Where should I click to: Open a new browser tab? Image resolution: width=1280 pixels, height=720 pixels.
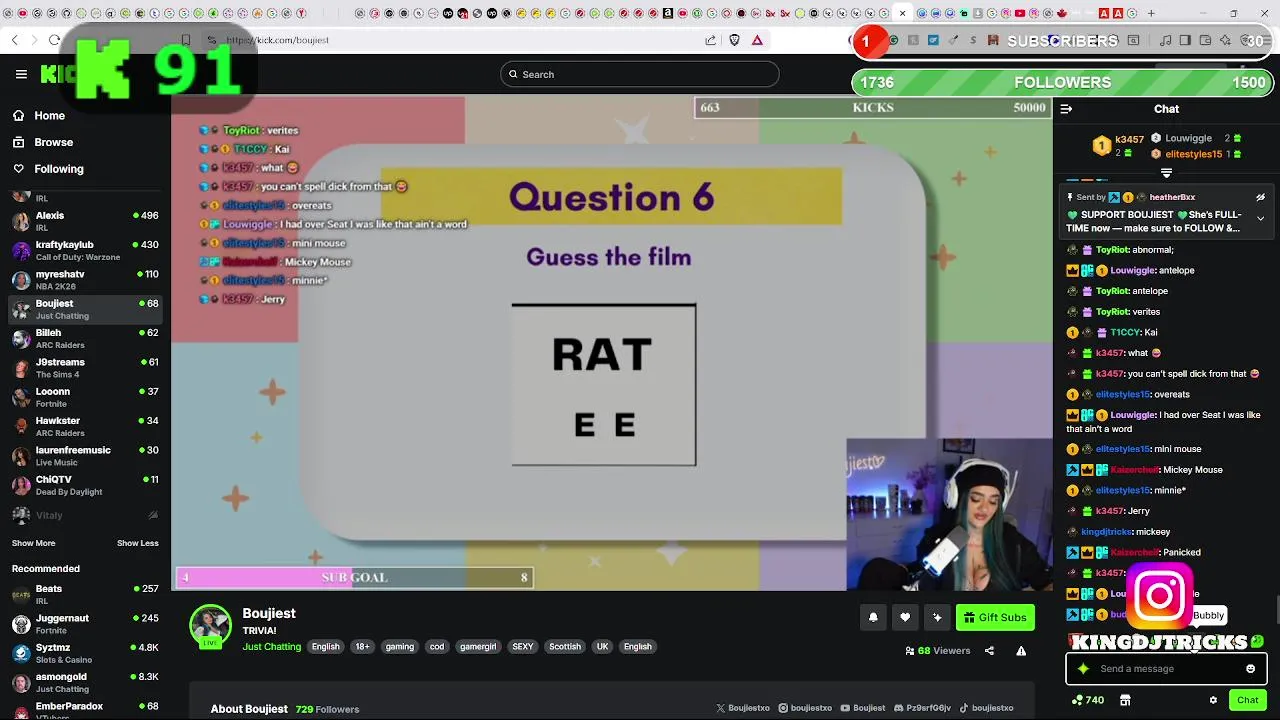pyautogui.click(x=1151, y=13)
